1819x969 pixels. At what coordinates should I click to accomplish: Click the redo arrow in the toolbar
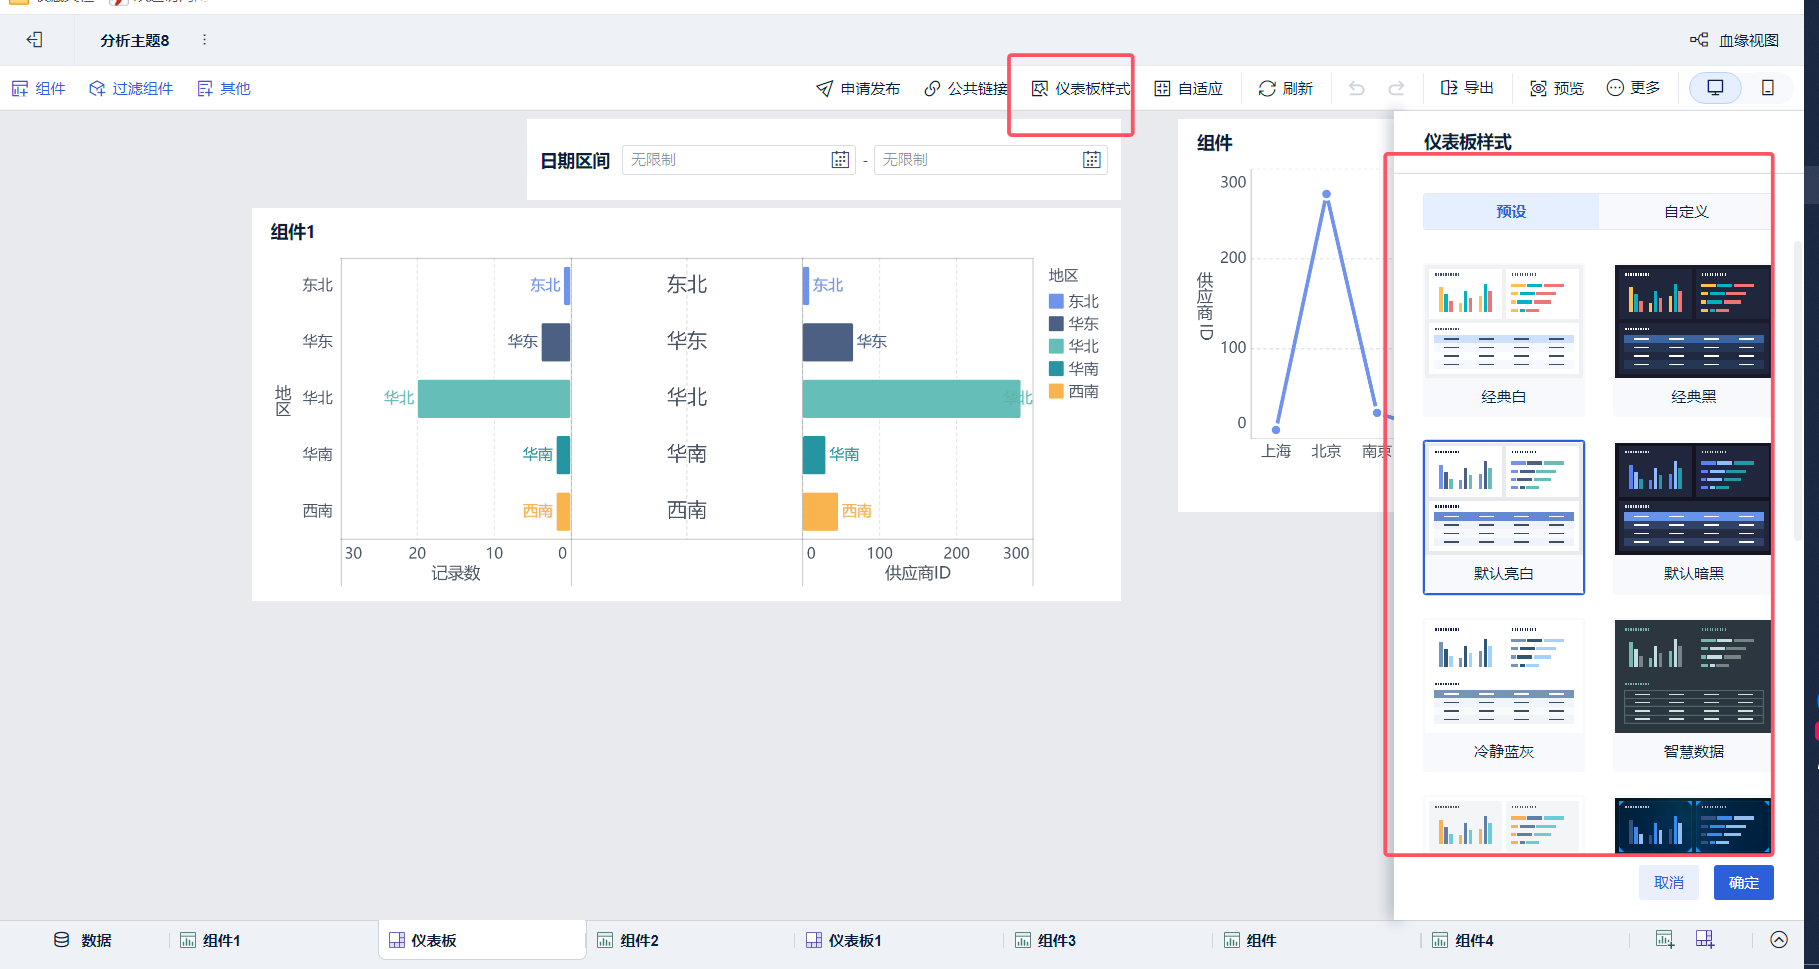(x=1396, y=88)
